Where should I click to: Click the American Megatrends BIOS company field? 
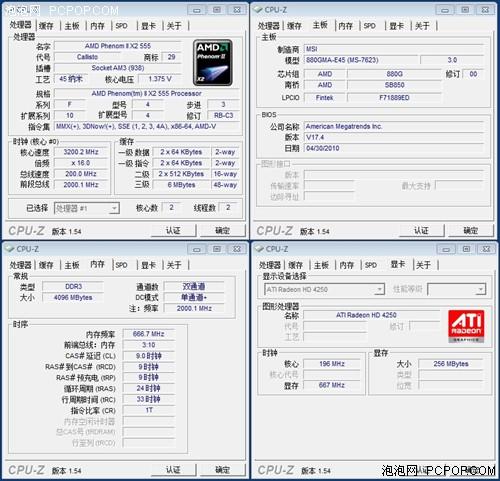[x=394, y=126]
